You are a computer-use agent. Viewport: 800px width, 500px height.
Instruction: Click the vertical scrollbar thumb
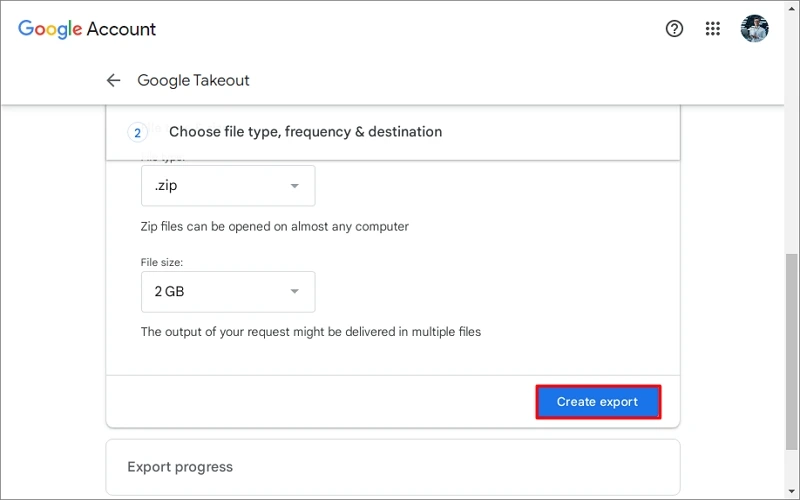tap(791, 352)
